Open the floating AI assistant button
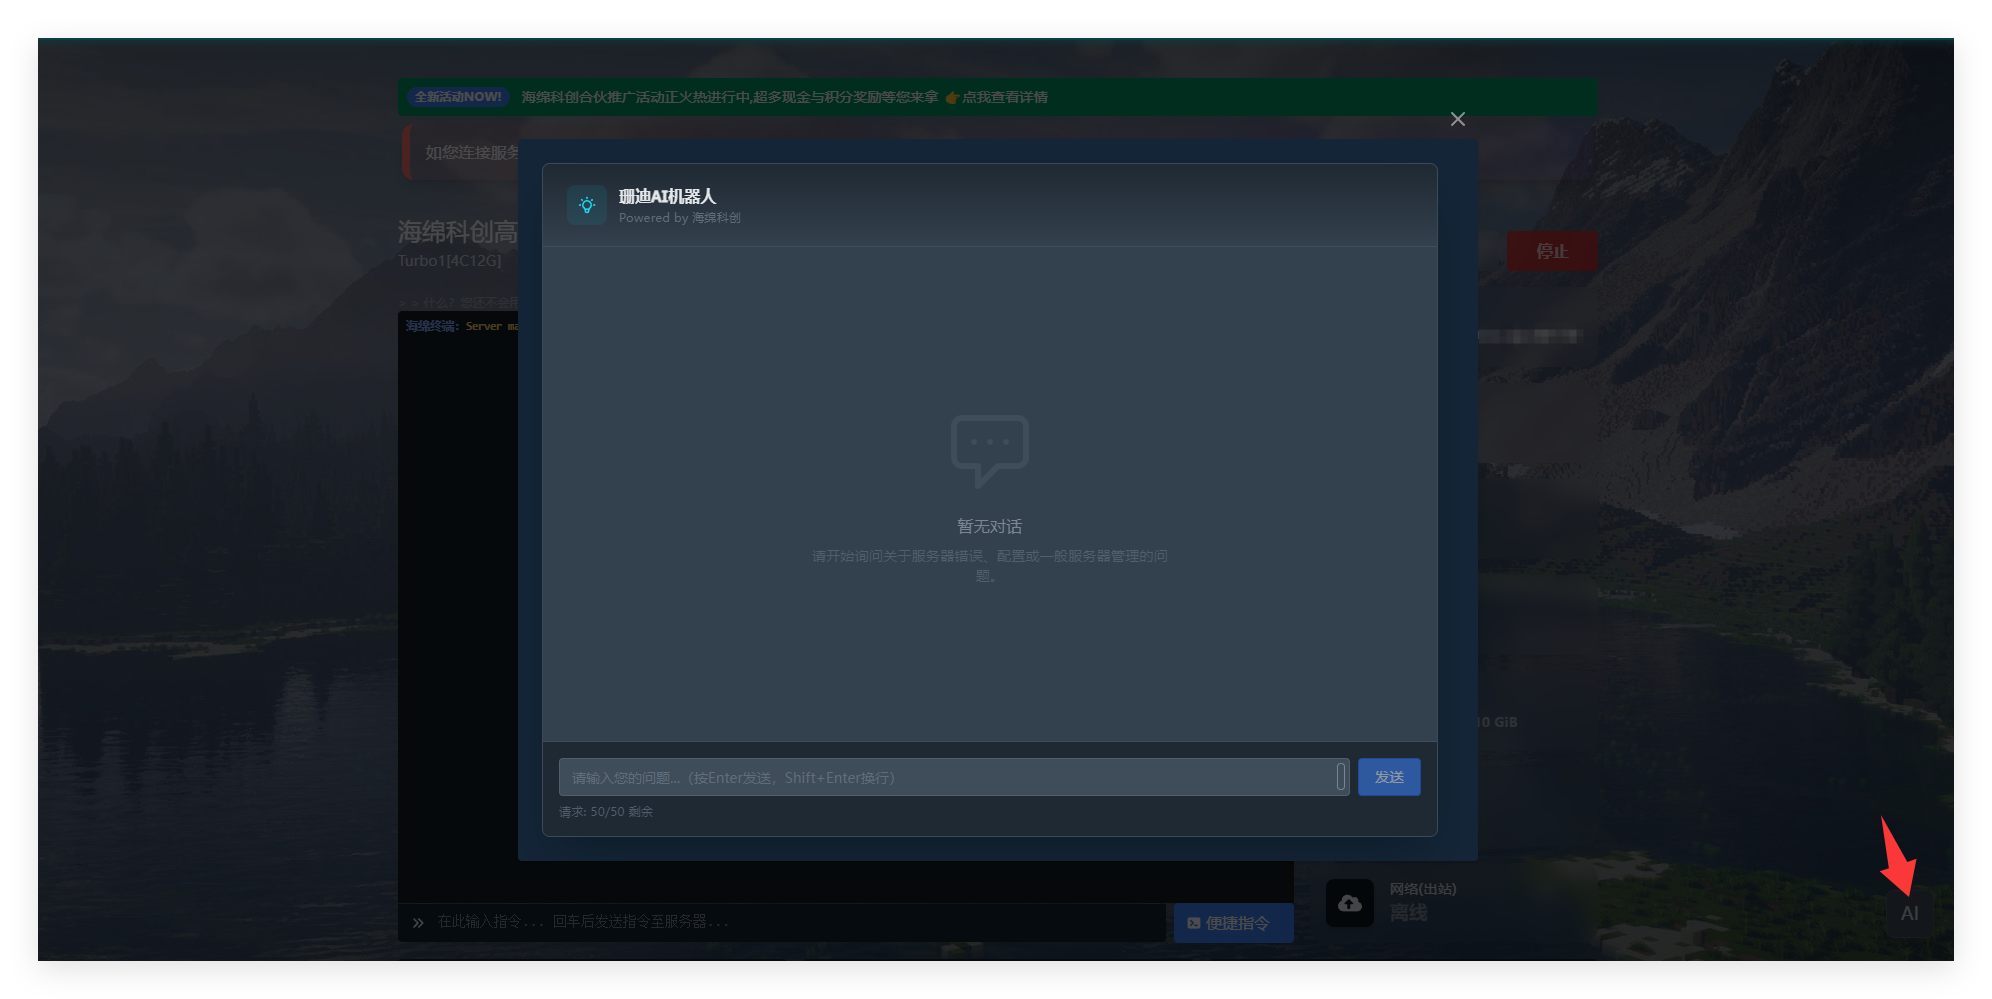The width and height of the screenshot is (1992, 999). point(1909,913)
